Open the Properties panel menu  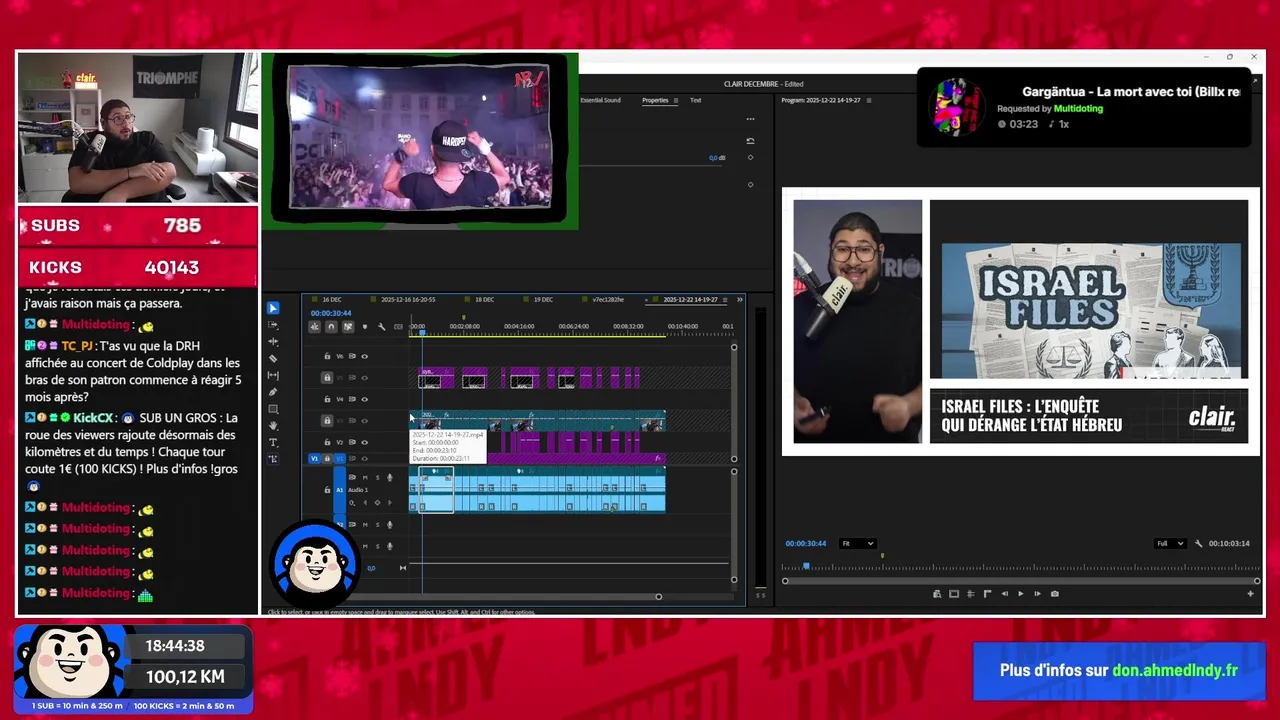[676, 100]
